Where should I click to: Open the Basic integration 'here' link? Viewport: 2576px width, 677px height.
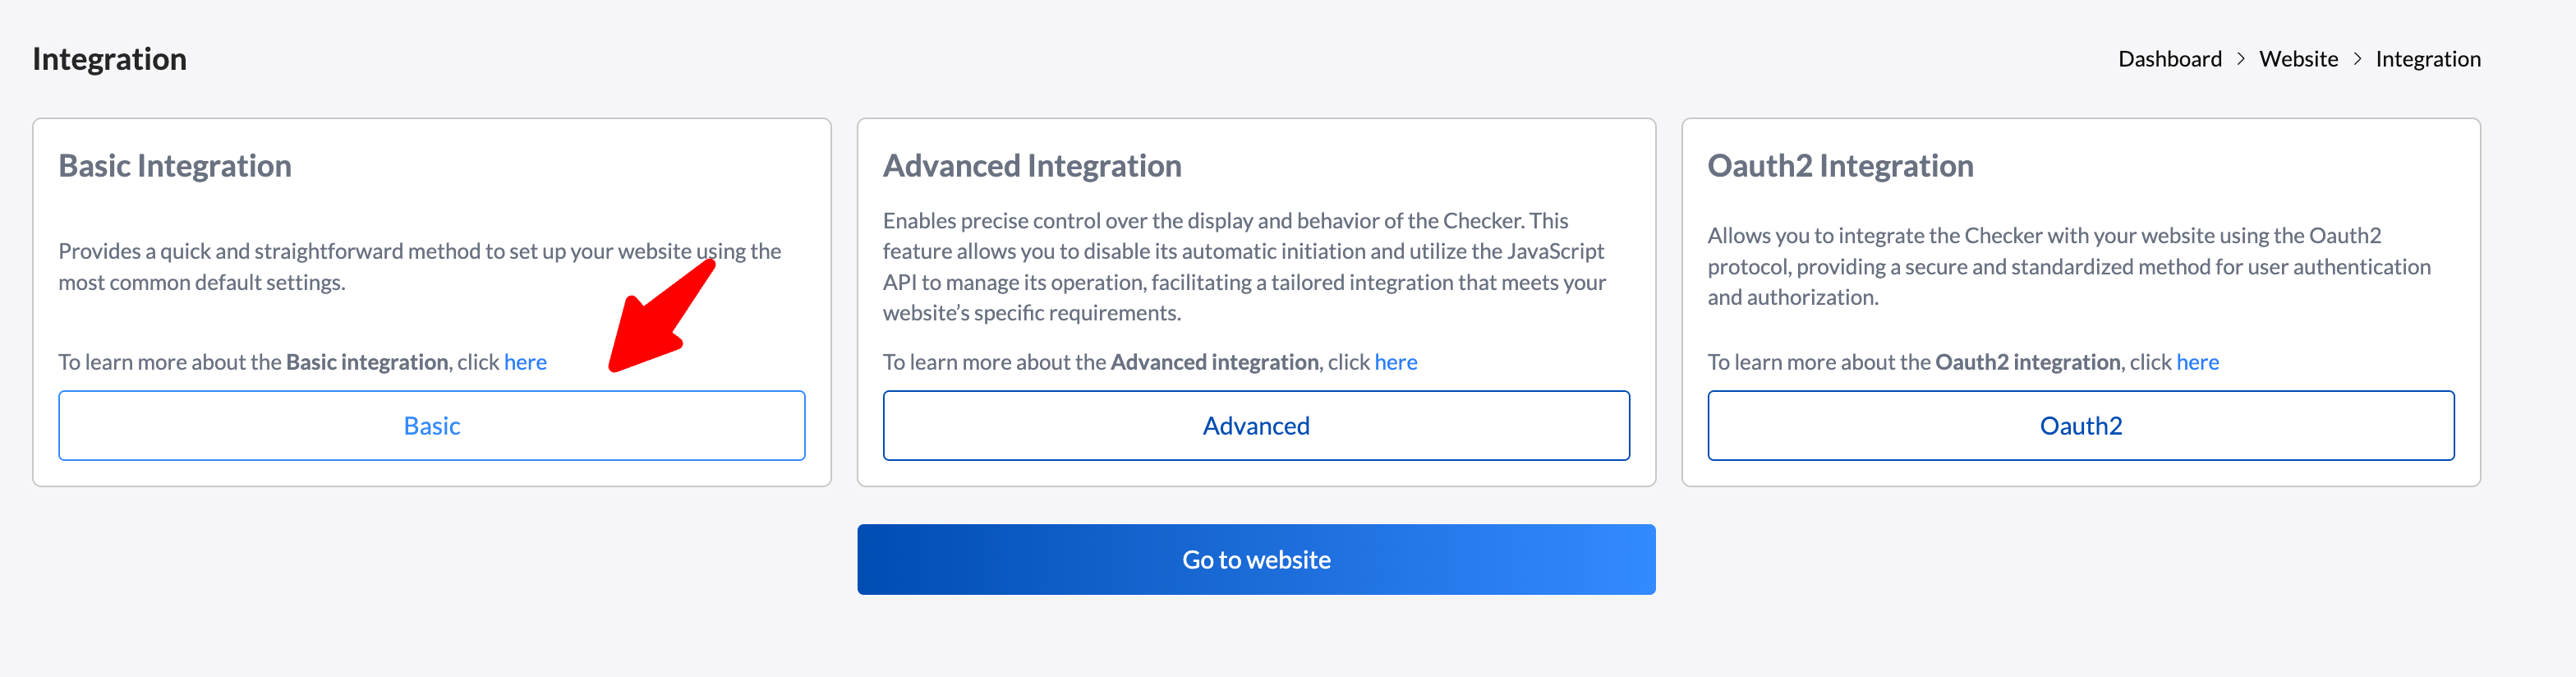[525, 362]
